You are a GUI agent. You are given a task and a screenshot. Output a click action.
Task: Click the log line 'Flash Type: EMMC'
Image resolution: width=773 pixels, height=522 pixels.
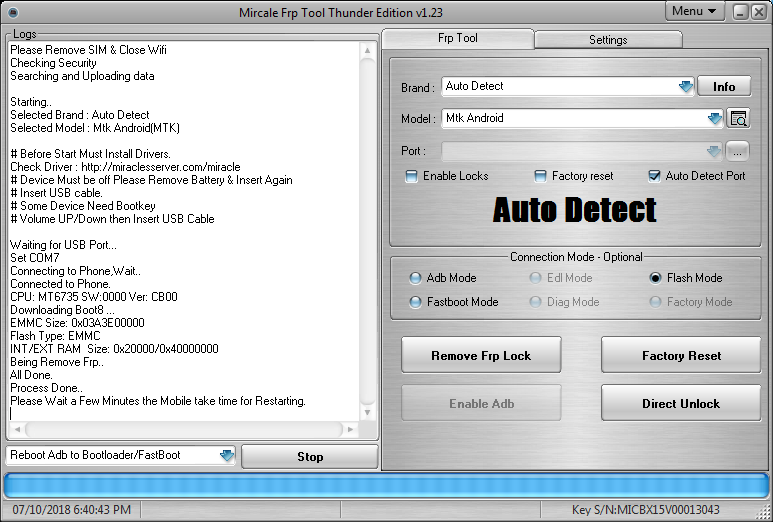click(x=55, y=336)
